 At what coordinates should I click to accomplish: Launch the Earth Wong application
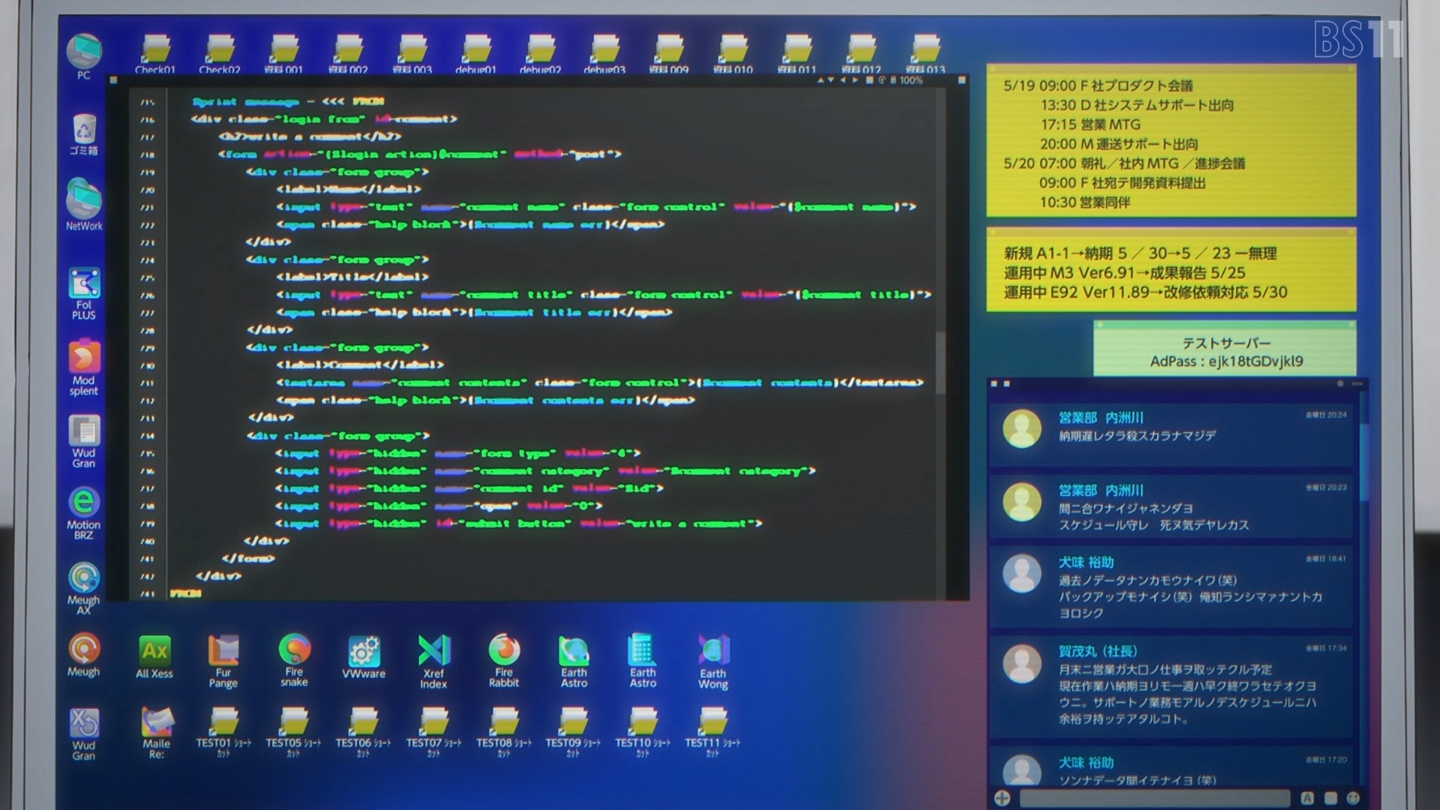pyautogui.click(x=713, y=661)
